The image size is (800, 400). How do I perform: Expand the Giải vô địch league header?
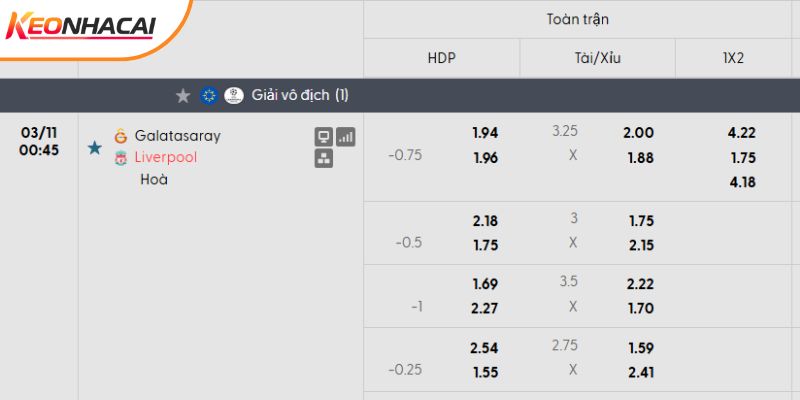click(x=300, y=96)
